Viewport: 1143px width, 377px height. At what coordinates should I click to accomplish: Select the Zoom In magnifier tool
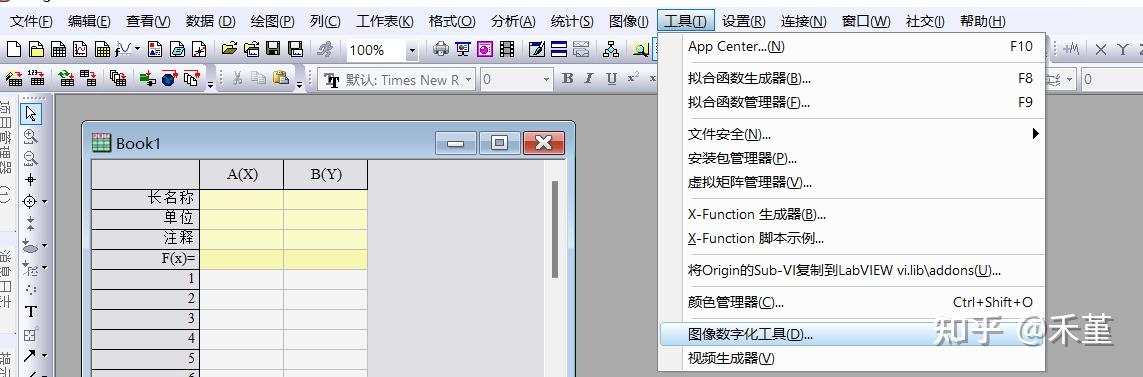[x=31, y=136]
